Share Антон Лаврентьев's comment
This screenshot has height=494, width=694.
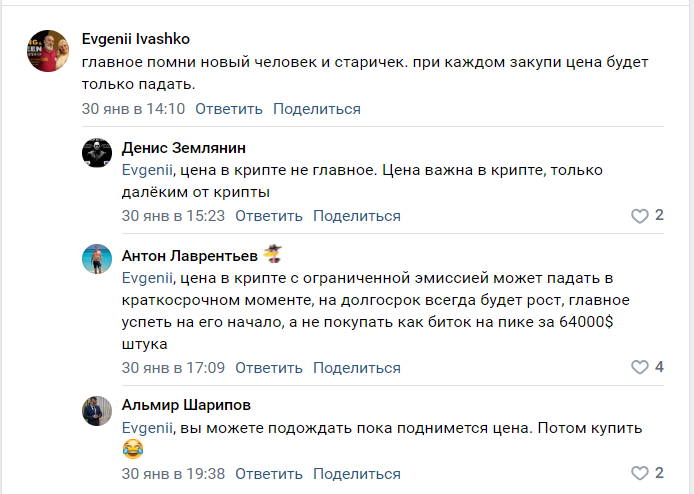coord(357,368)
